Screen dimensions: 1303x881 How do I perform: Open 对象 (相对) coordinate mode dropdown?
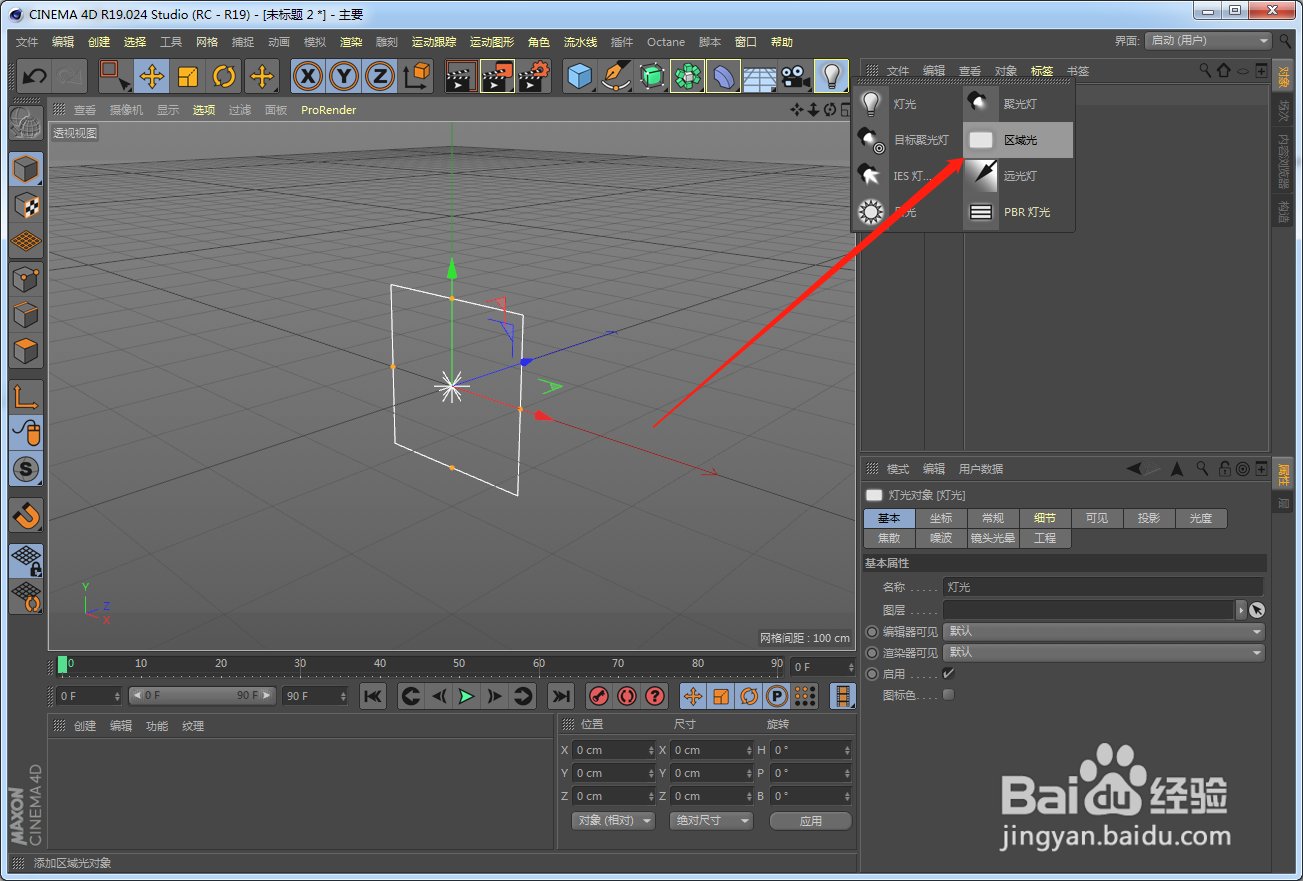click(x=613, y=820)
